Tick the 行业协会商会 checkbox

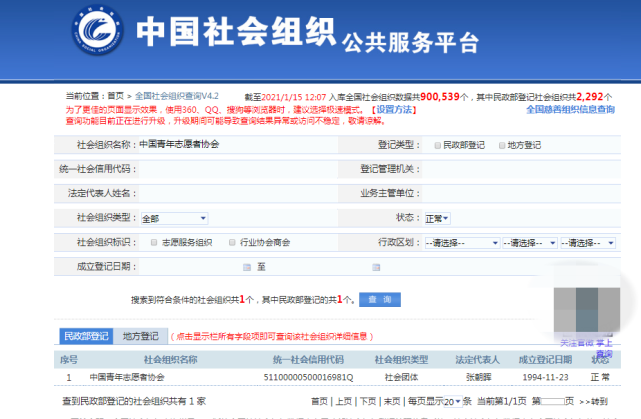[232, 242]
